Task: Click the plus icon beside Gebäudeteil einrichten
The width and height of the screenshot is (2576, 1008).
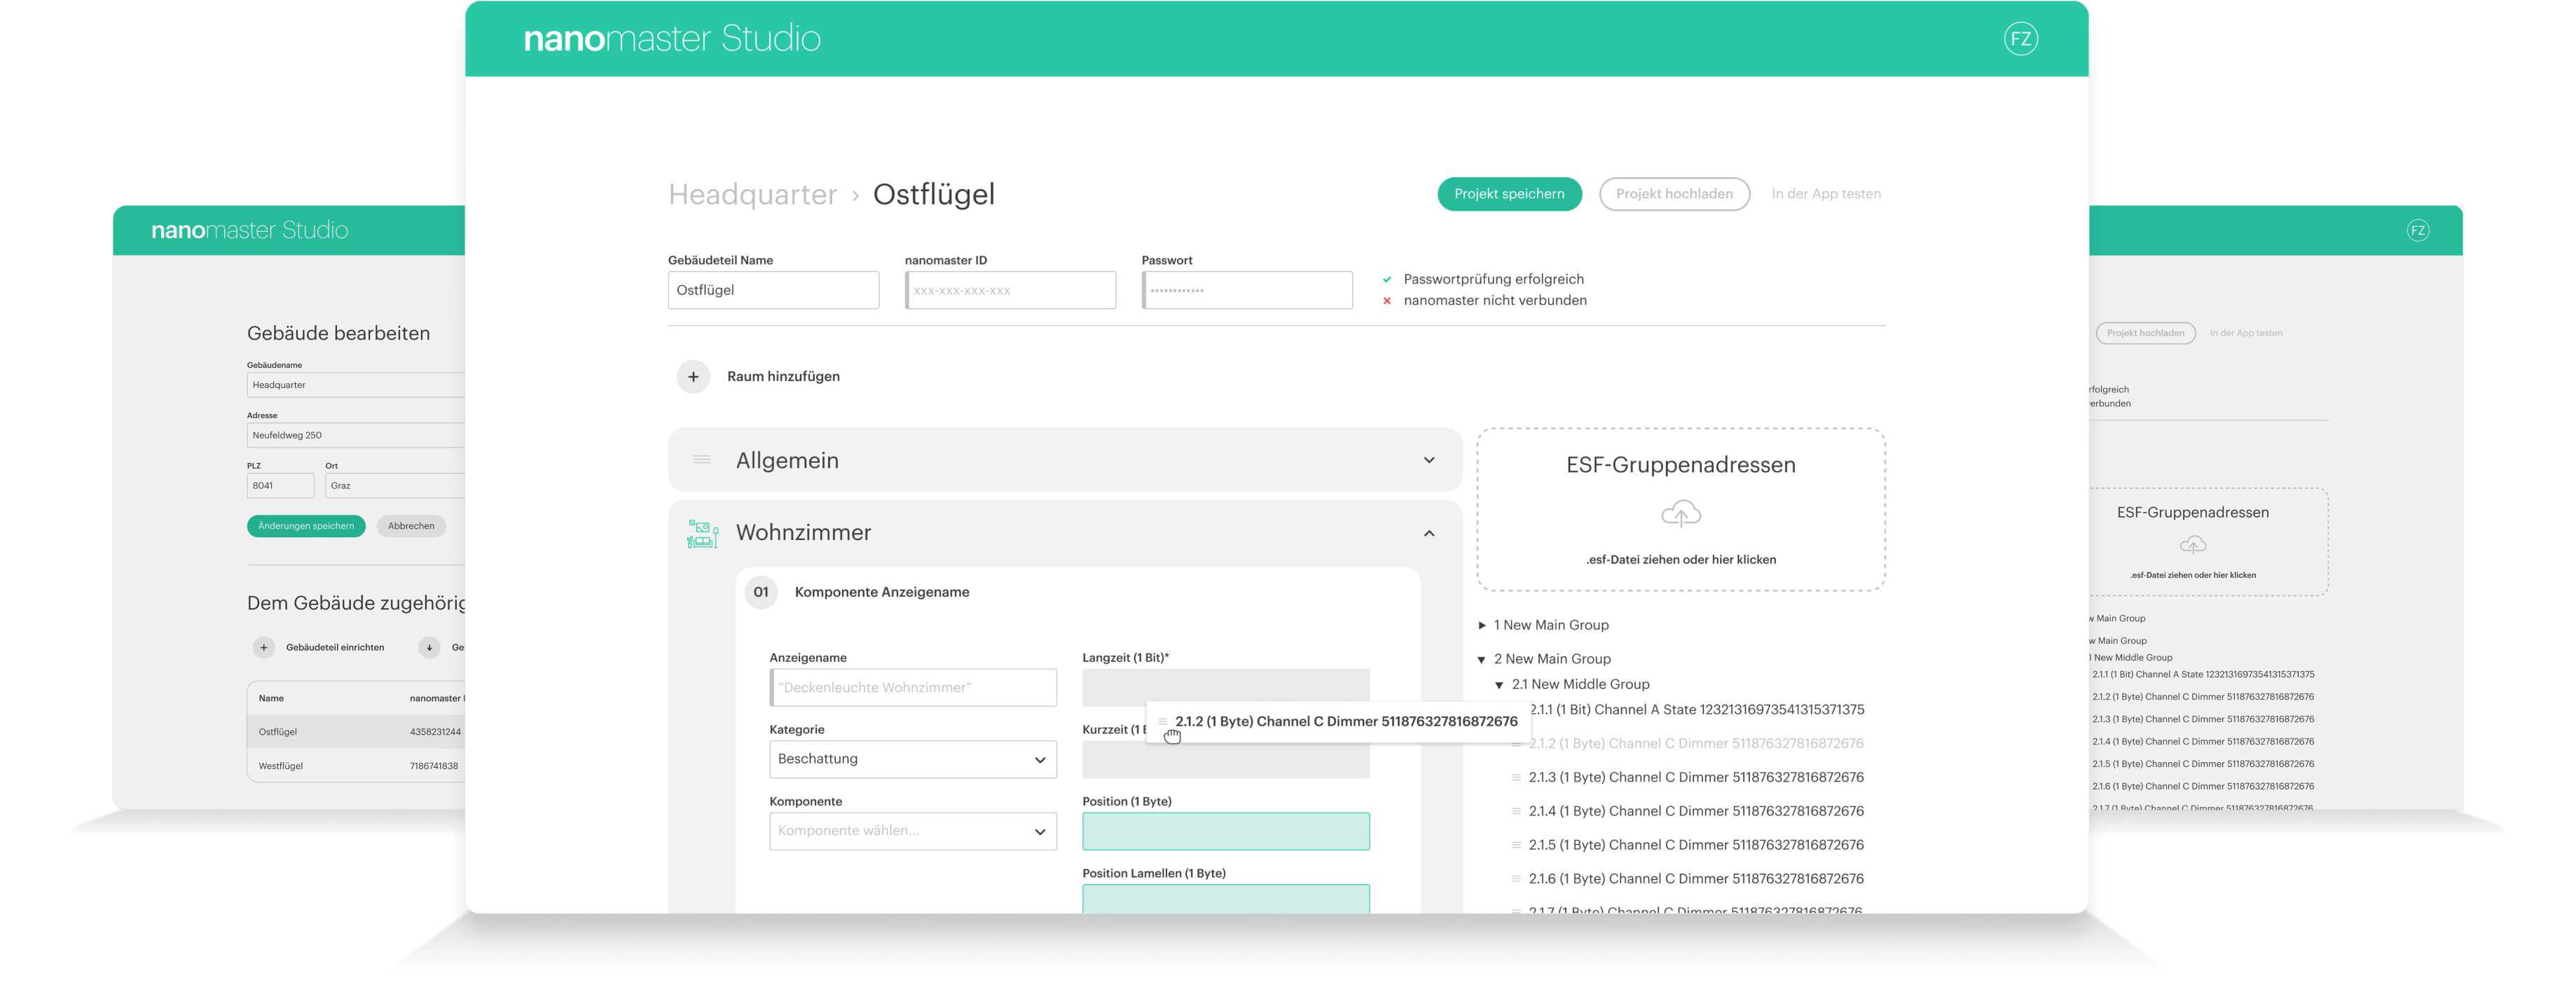Action: coord(264,647)
